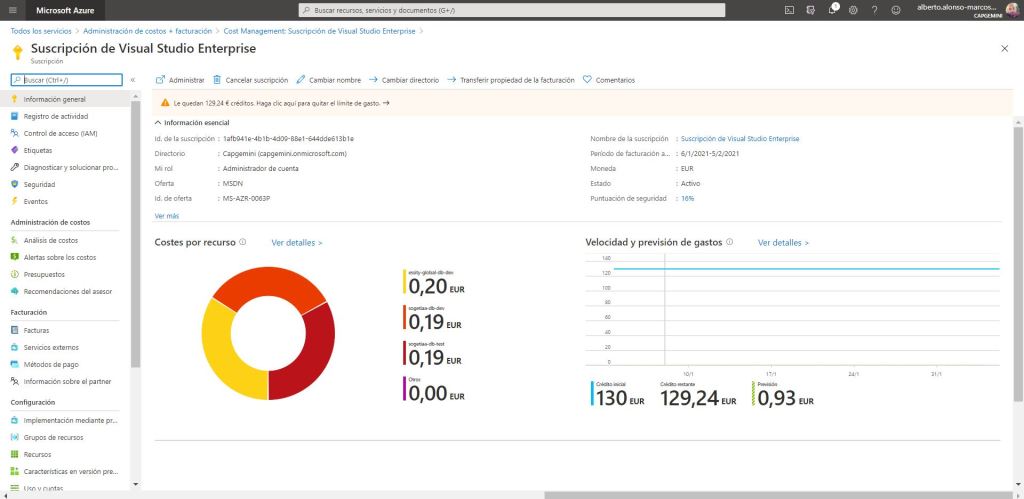Open the feedback smiley icon
1024x499 pixels.
895,9
